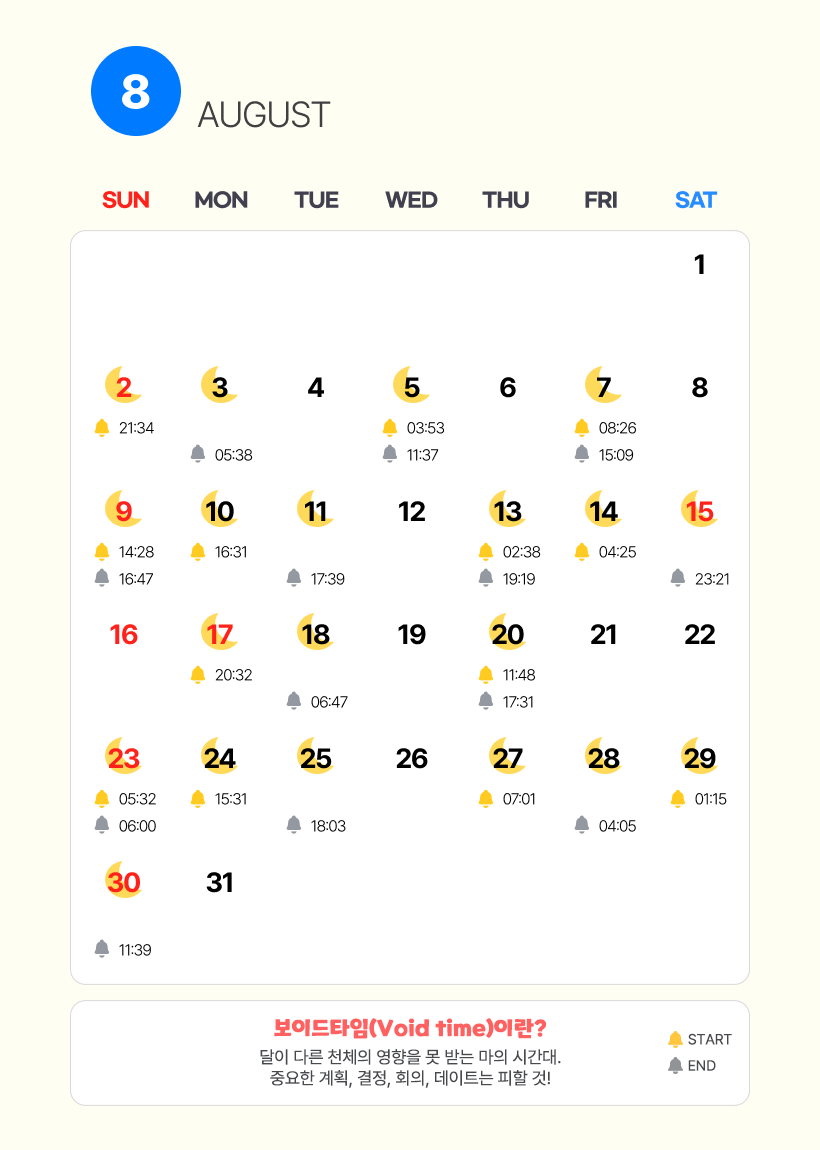Open date 31 on the calendar
The width and height of the screenshot is (820, 1150).
(220, 882)
